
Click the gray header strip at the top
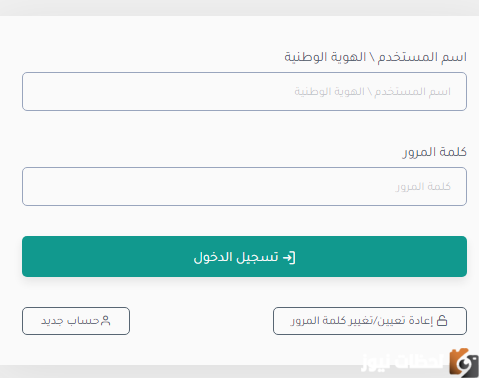pos(239,8)
